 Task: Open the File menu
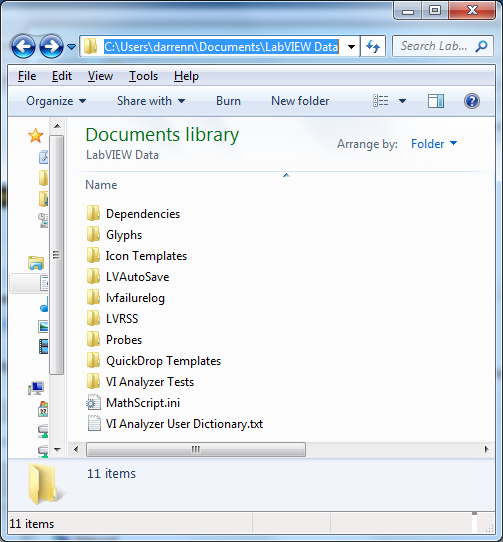pyautogui.click(x=27, y=76)
